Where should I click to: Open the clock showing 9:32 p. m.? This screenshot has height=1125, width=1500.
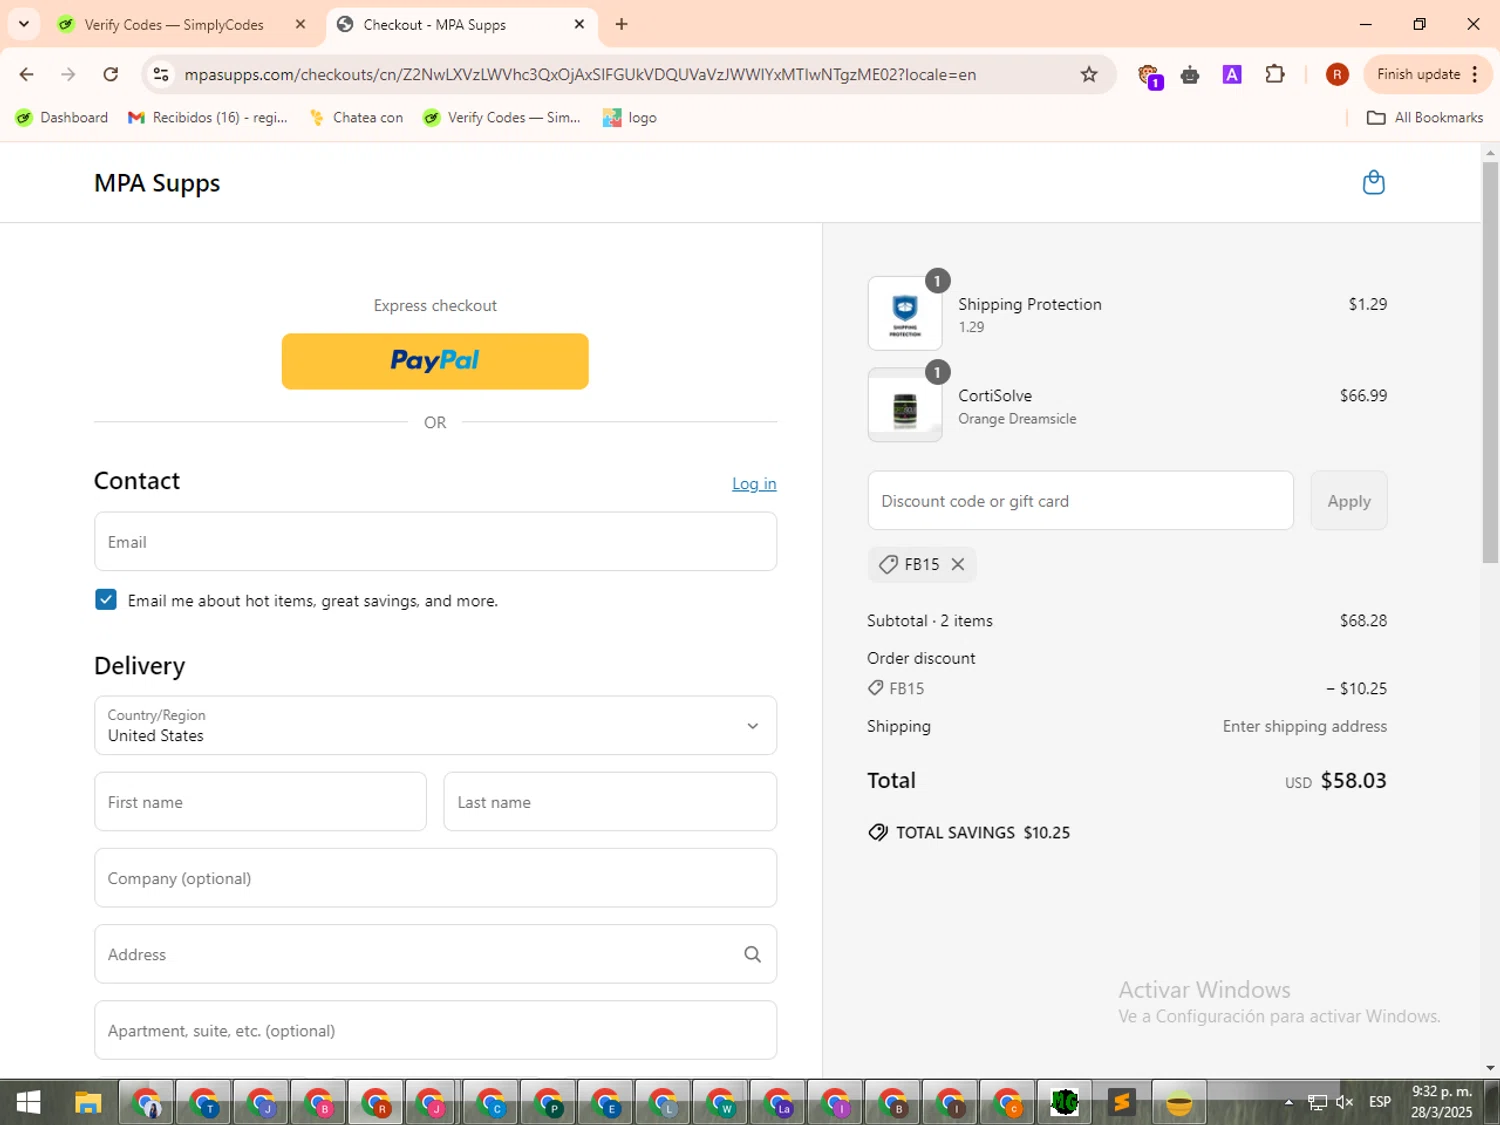click(x=1442, y=1102)
